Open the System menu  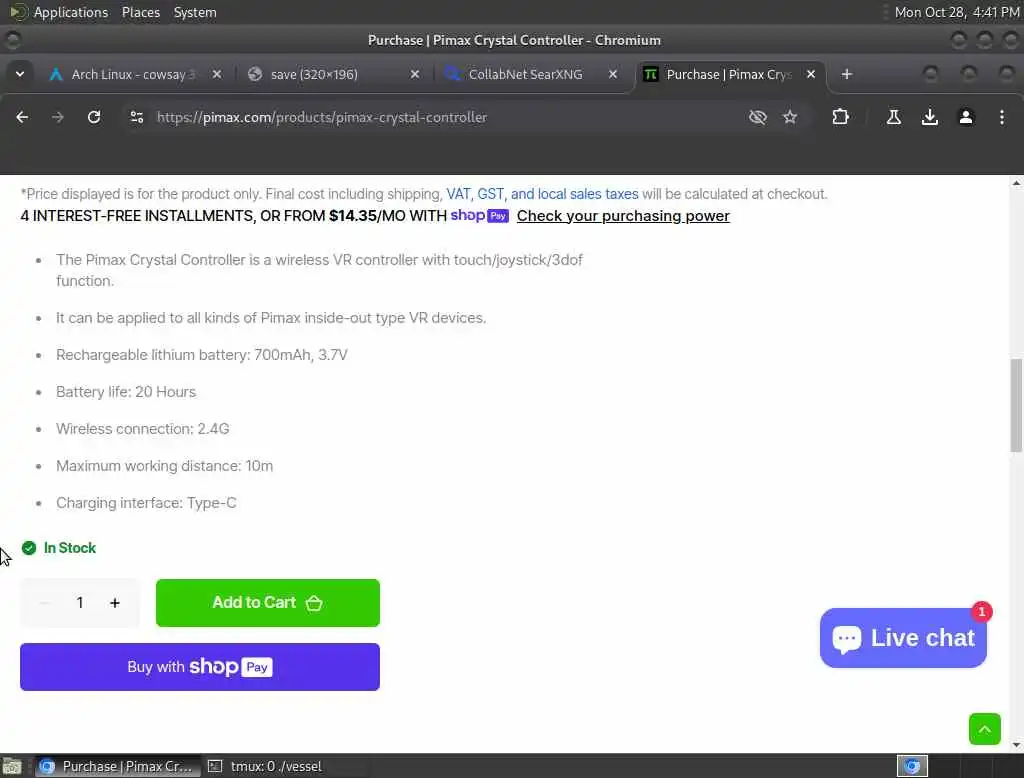[195, 12]
